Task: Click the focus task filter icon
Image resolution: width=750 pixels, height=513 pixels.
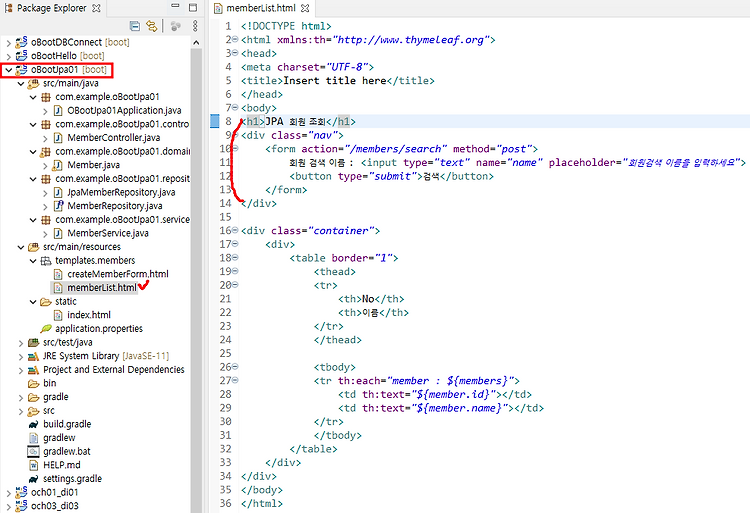Action: 176,26
